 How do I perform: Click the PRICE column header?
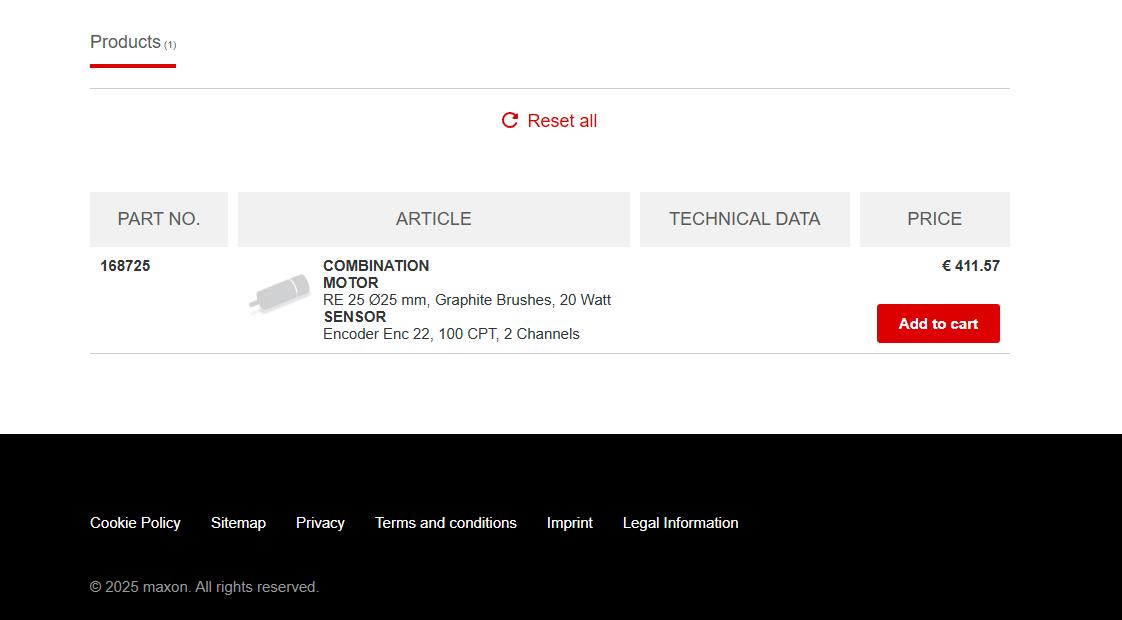pos(935,219)
